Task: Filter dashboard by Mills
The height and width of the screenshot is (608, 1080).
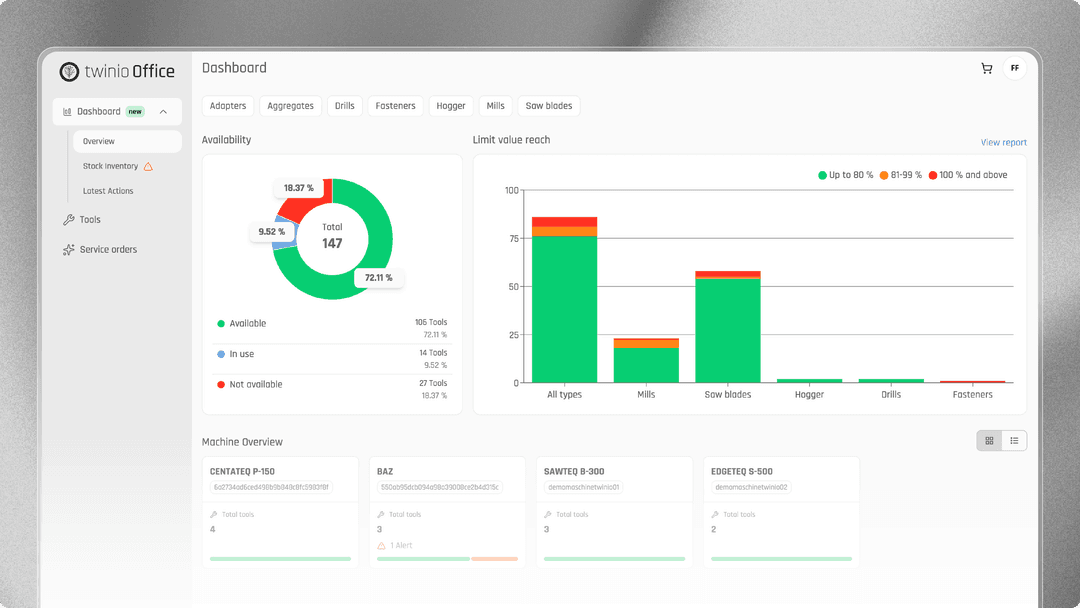Action: 495,106
